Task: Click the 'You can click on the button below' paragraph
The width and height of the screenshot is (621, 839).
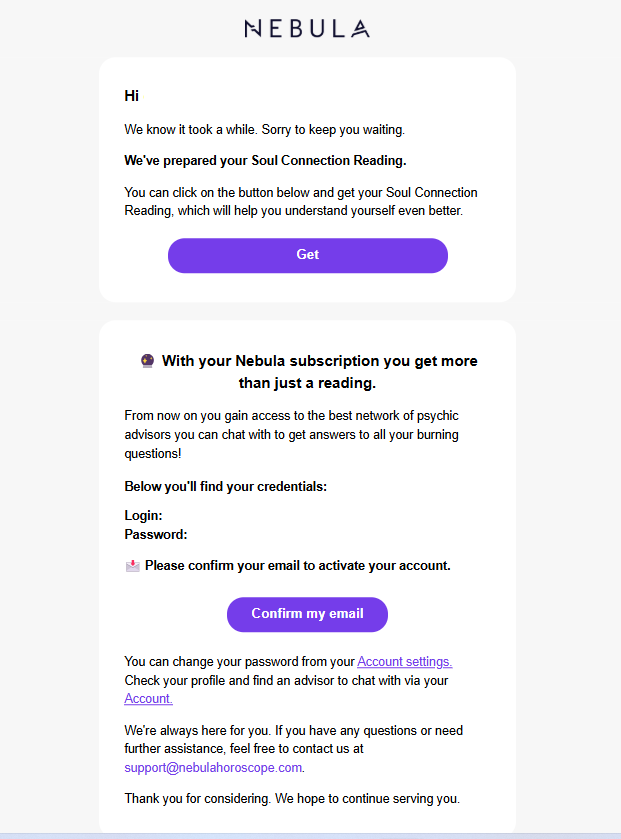Action: click(x=301, y=201)
